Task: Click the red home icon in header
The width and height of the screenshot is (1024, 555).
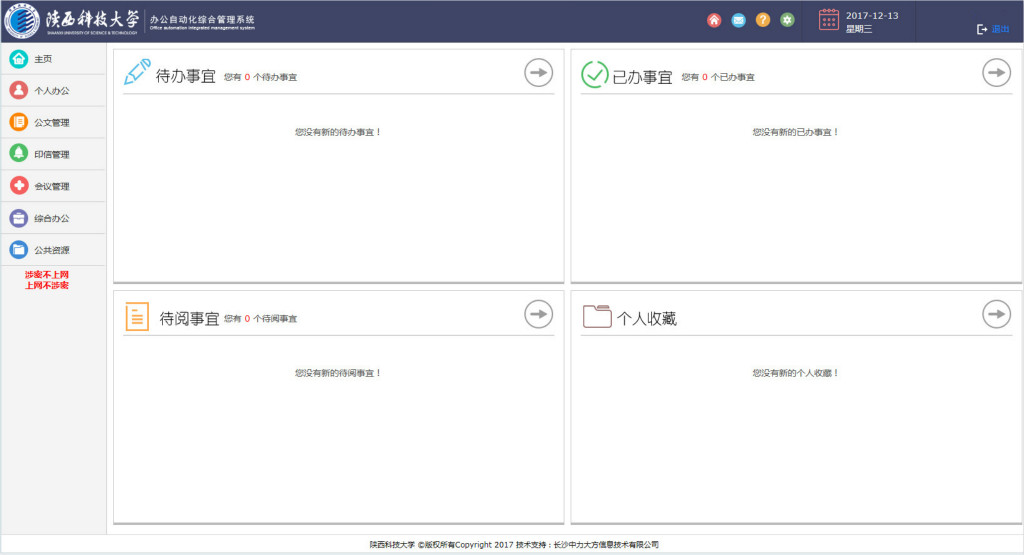Action: (x=714, y=20)
